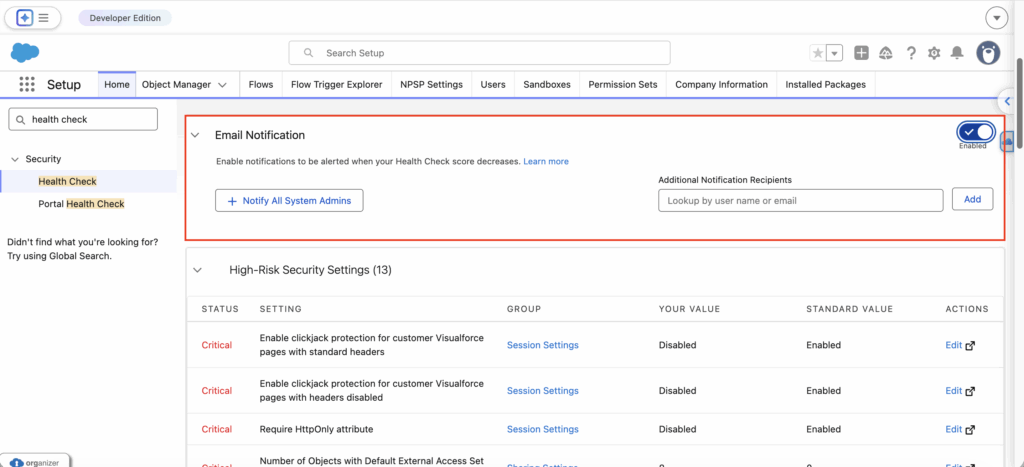Screen dimensions: 1024x467
Task: Collapse the Security tree node
Action: pyautogui.click(x=15, y=159)
